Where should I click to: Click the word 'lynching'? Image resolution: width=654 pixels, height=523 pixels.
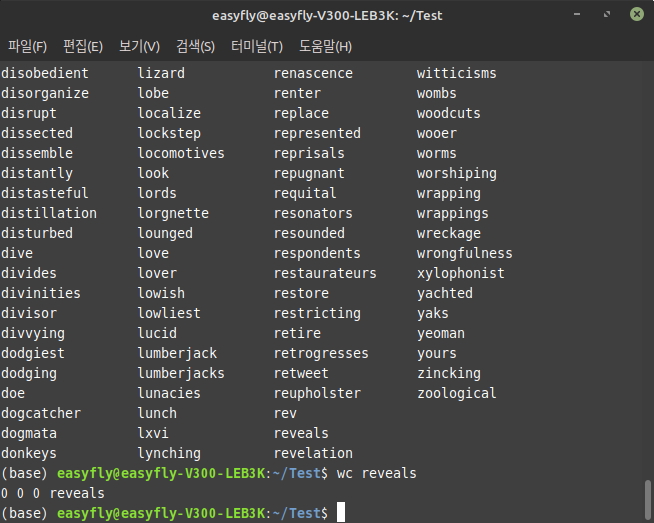(x=169, y=454)
